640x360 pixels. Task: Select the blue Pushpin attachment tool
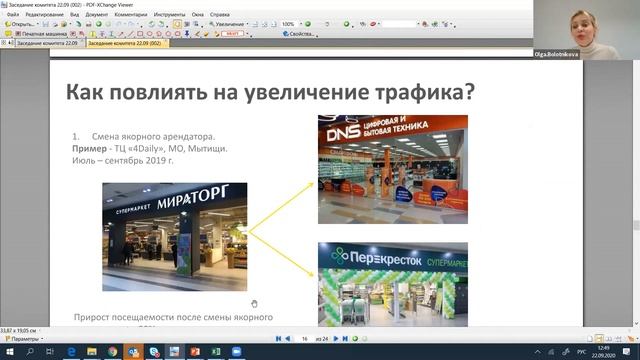(186, 33)
